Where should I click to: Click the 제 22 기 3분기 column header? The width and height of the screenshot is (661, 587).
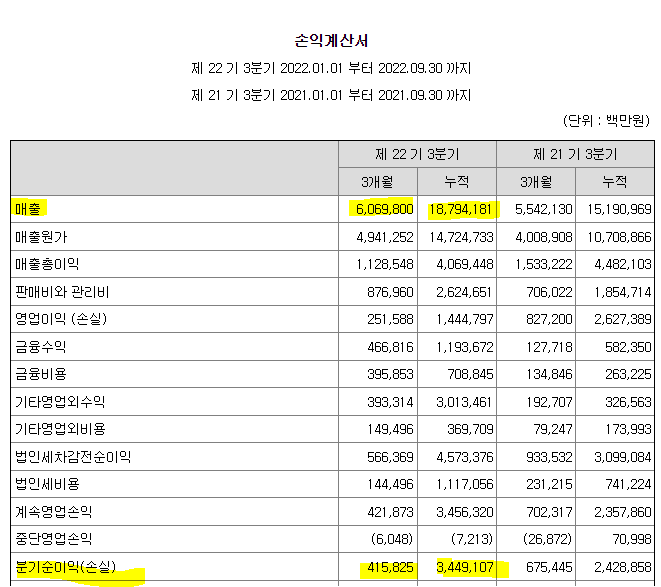417,154
